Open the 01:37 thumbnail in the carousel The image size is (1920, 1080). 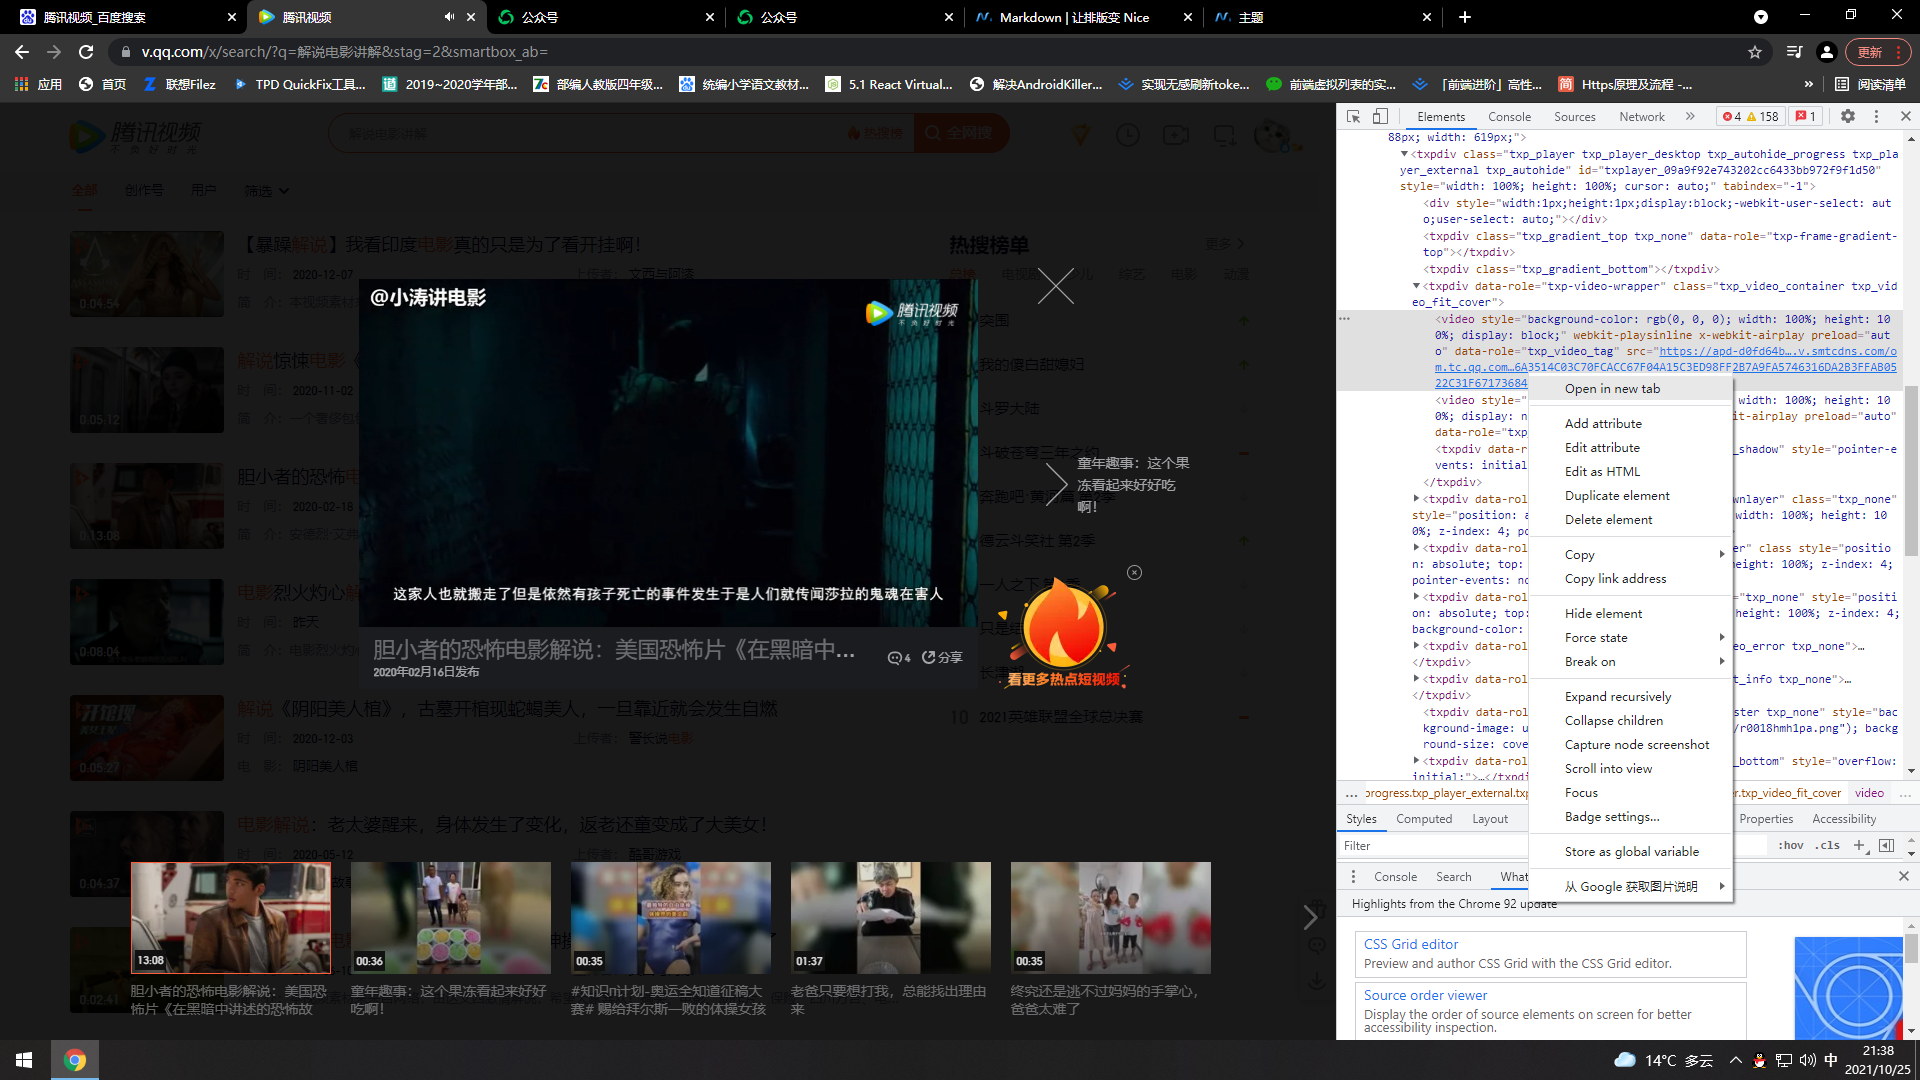click(891, 918)
